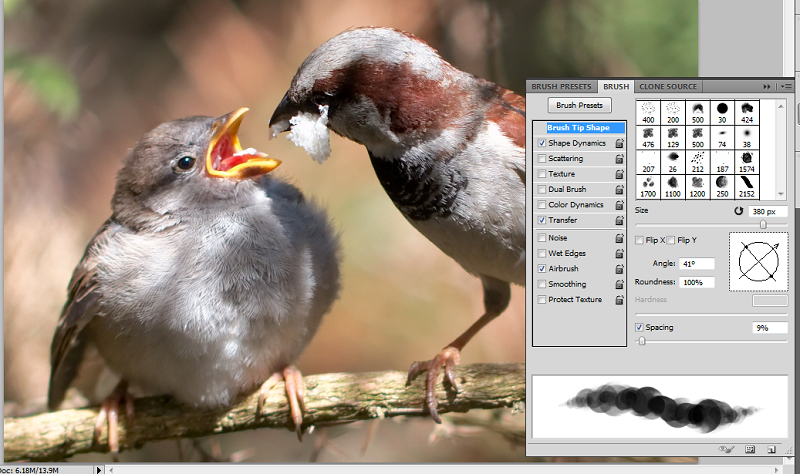Viewport: 800px width, 474px height.
Task: Toggle the bristle brush preview icon
Action: click(727, 449)
